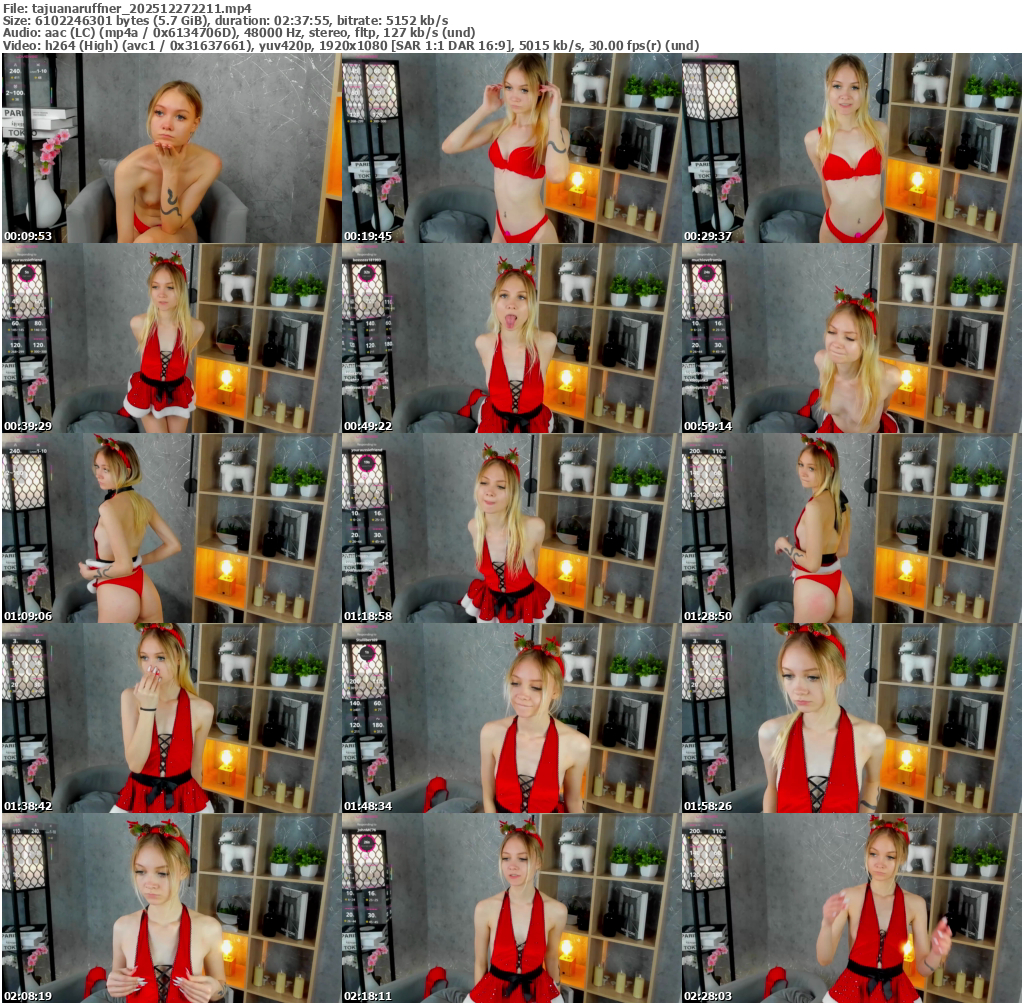Select the thumbnail at 01:48:34

click(x=511, y=718)
